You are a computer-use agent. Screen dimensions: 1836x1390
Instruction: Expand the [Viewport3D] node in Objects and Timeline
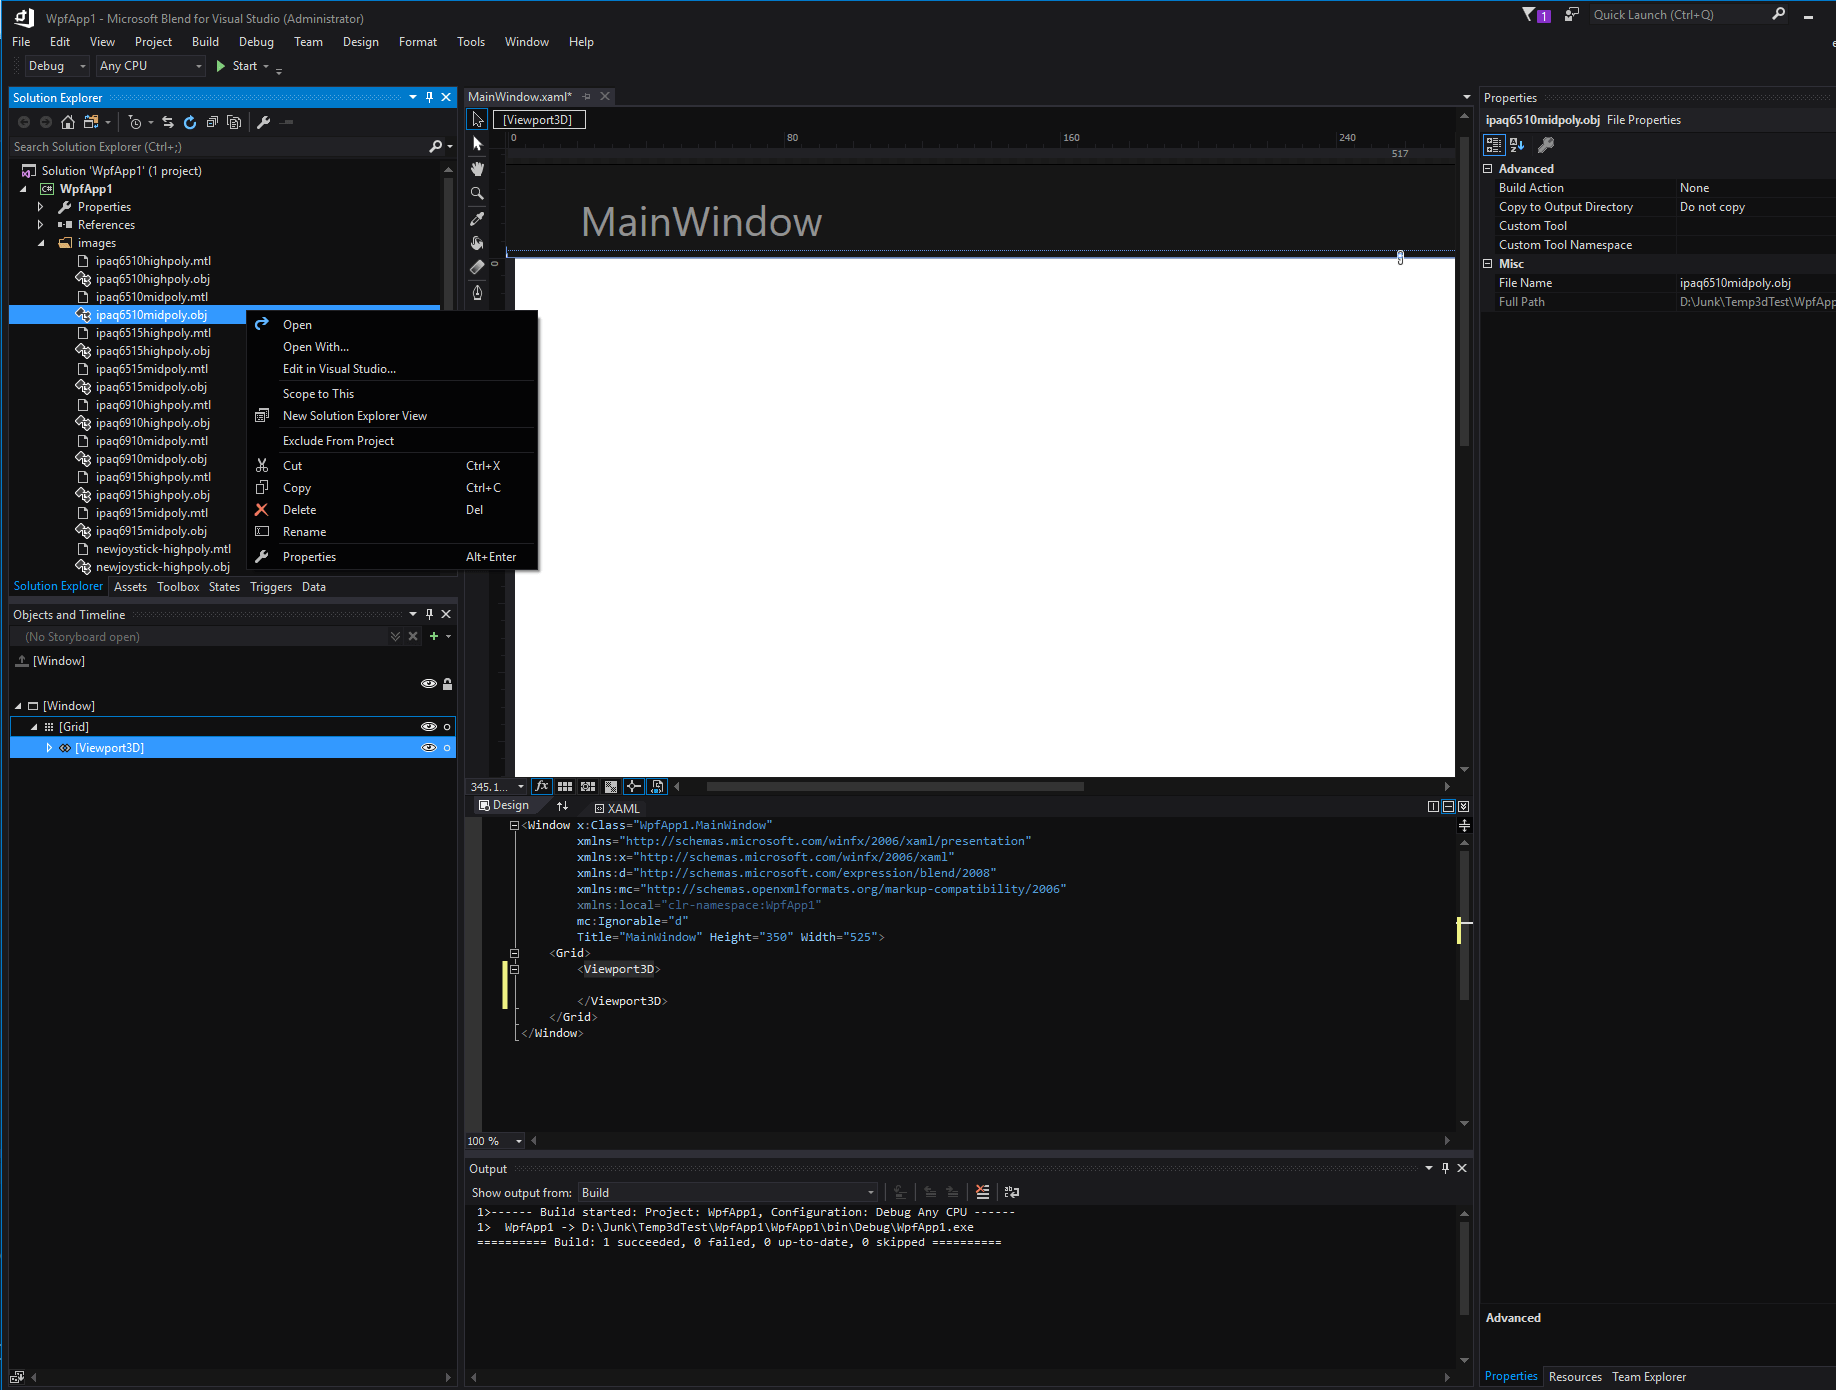49,748
